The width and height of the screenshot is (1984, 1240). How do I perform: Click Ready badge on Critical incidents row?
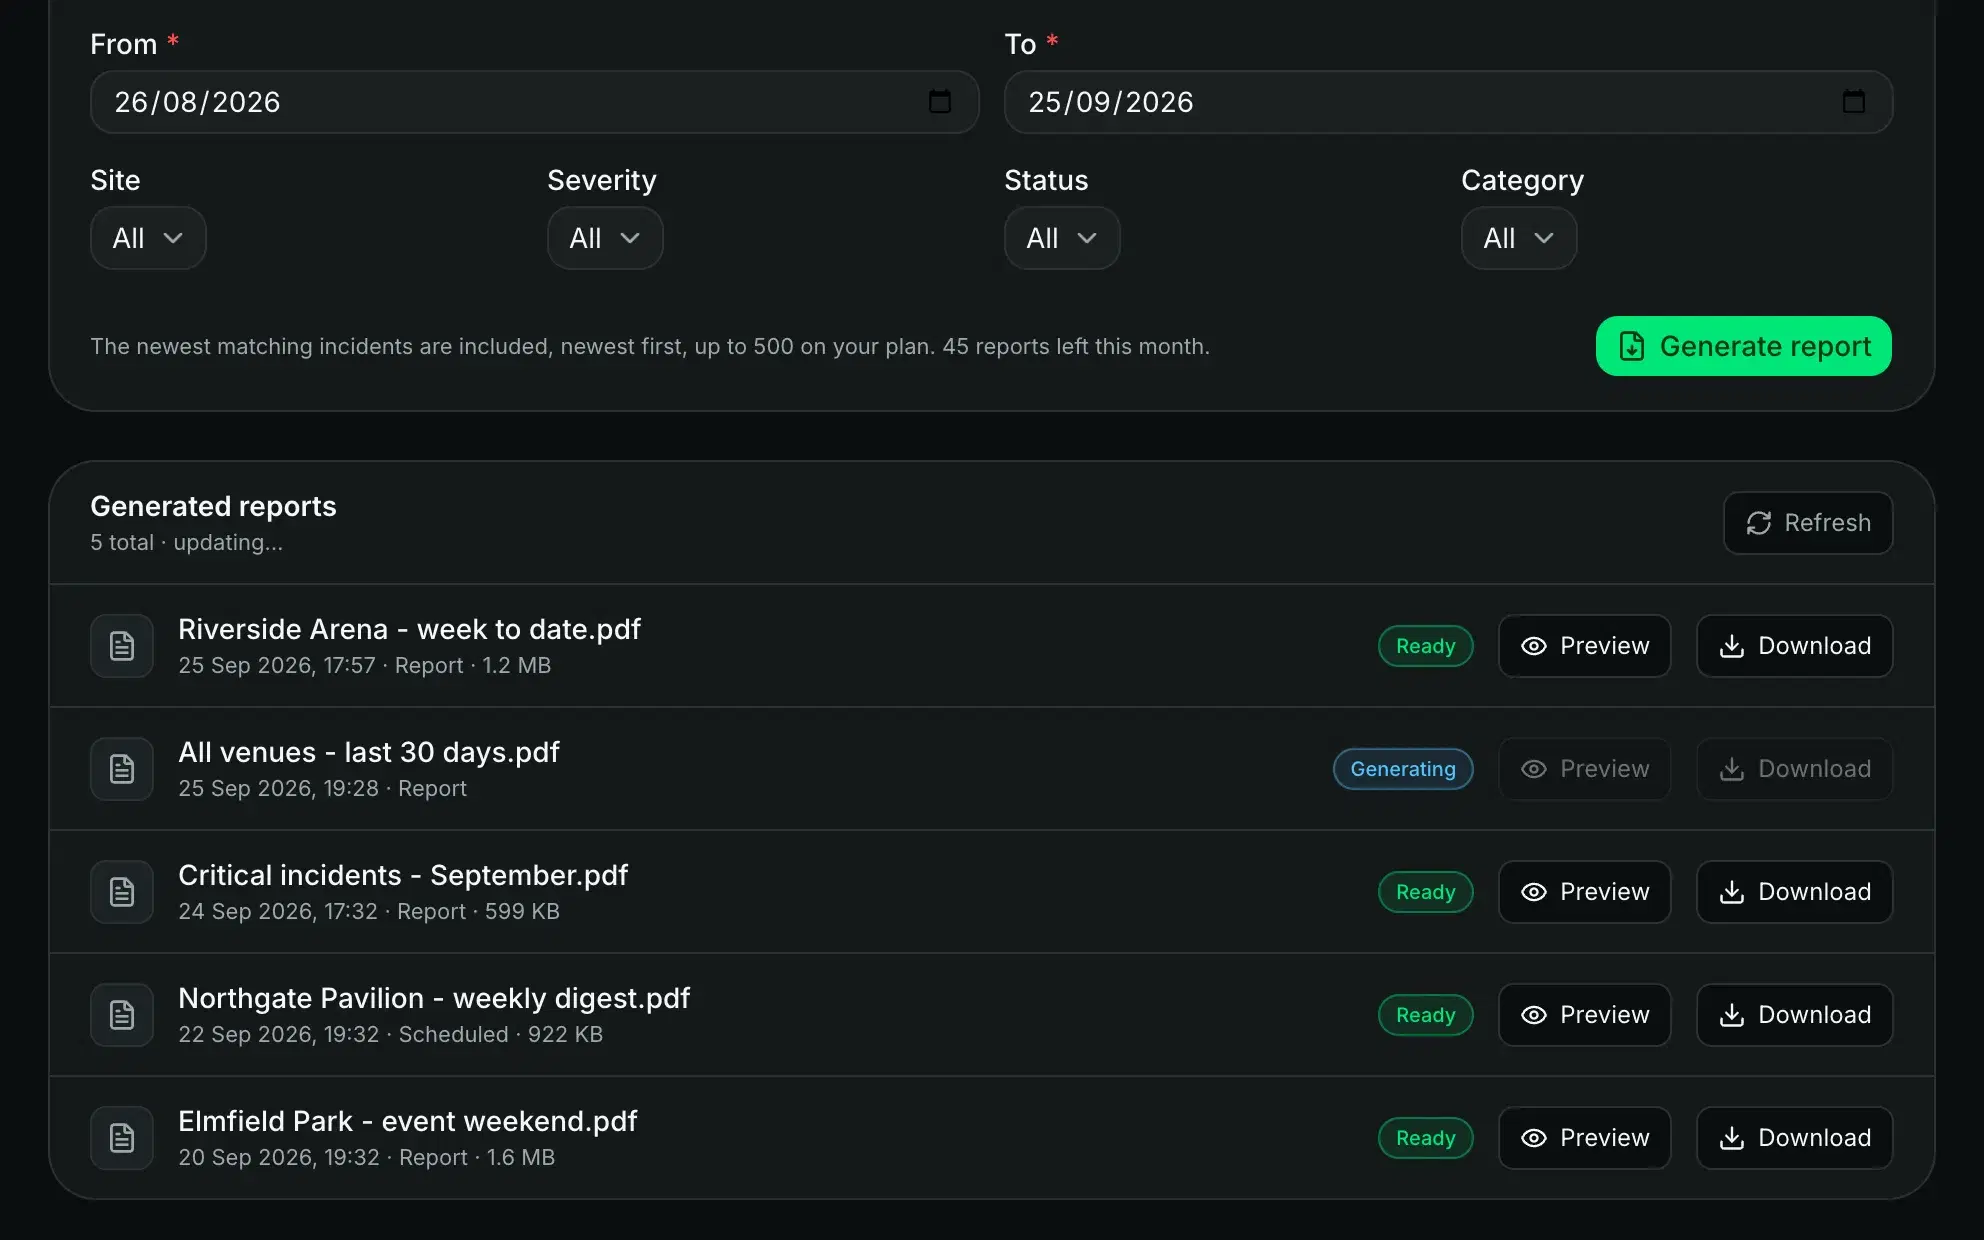(1425, 892)
